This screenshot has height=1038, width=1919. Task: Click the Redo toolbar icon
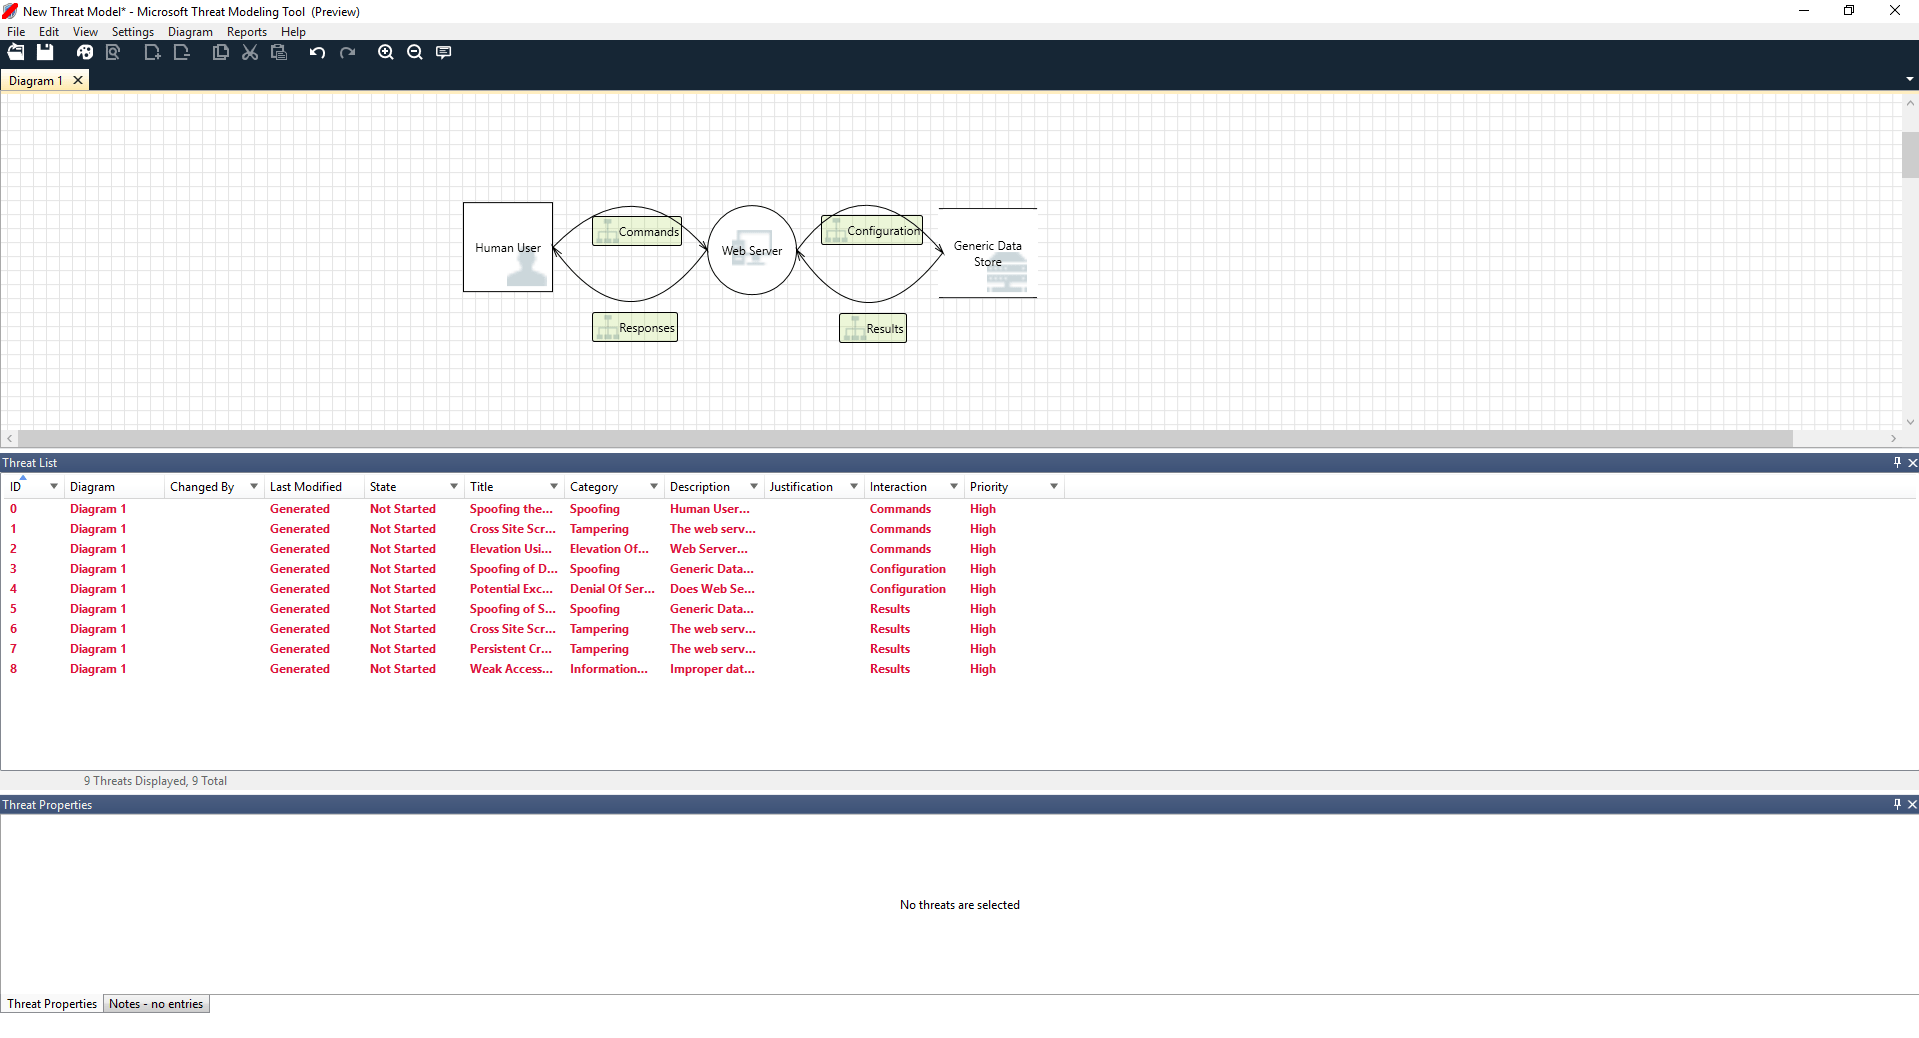coord(347,52)
